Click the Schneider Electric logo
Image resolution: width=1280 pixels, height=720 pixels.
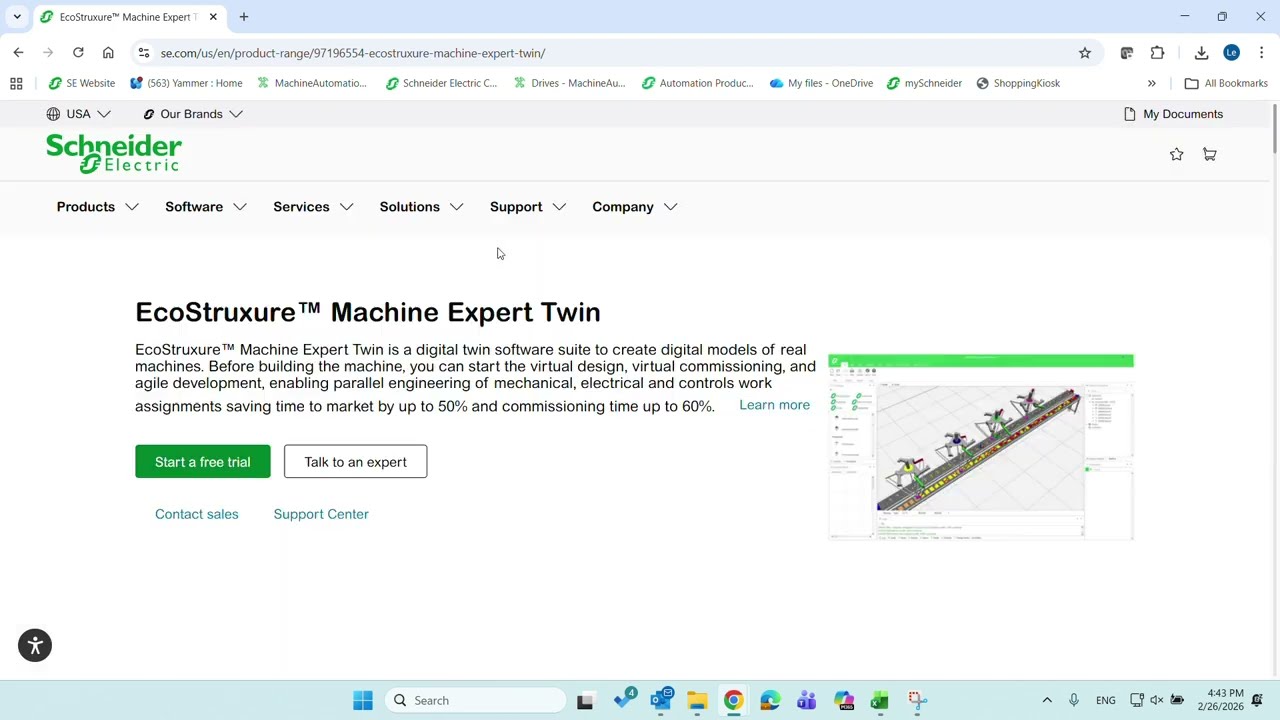pyautogui.click(x=114, y=154)
